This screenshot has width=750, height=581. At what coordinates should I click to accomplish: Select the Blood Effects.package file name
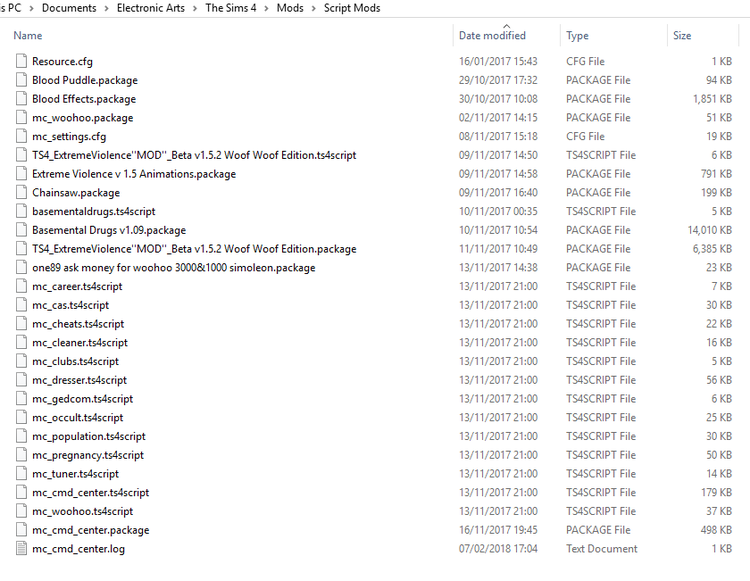(x=84, y=99)
